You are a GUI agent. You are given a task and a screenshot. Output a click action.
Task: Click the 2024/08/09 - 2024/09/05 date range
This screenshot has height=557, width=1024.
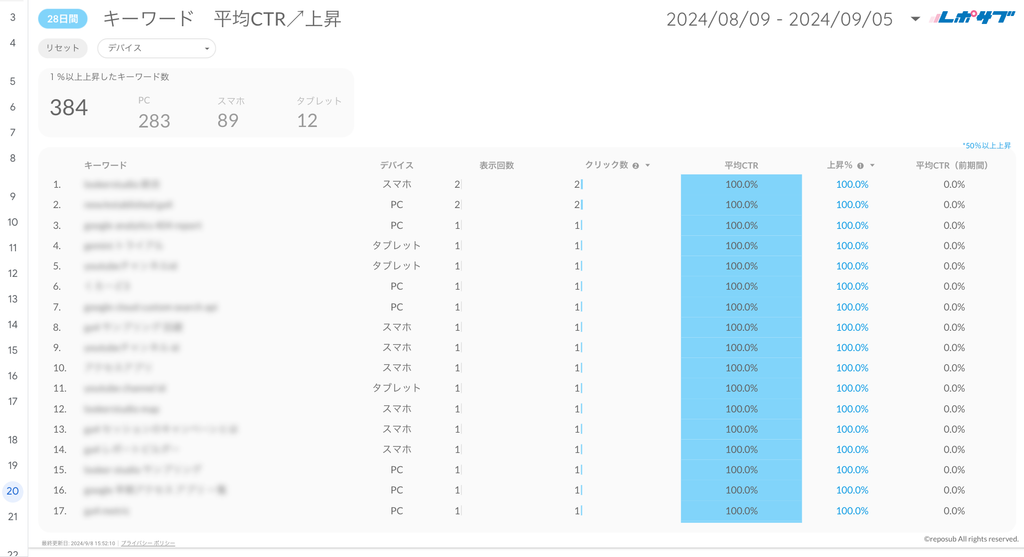pos(779,19)
